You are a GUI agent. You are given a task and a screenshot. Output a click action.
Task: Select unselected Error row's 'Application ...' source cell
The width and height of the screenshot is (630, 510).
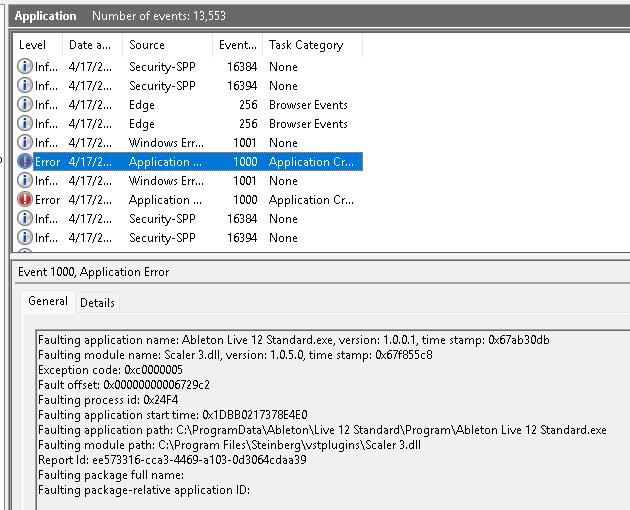click(x=165, y=200)
